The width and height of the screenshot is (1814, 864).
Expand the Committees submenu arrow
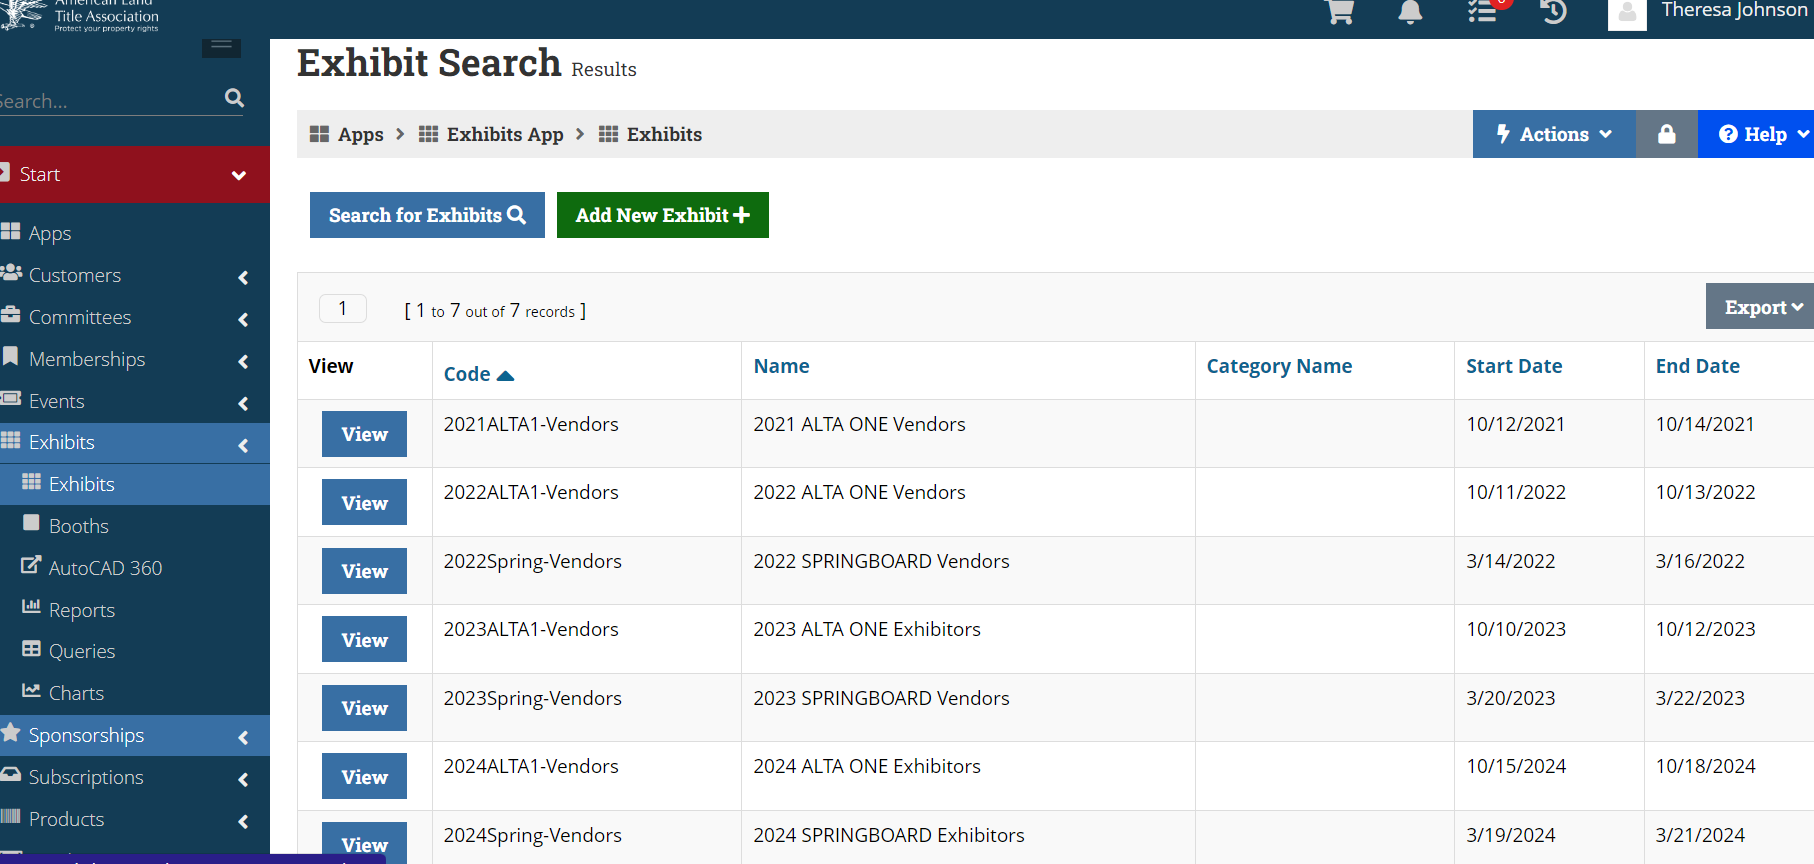243,319
